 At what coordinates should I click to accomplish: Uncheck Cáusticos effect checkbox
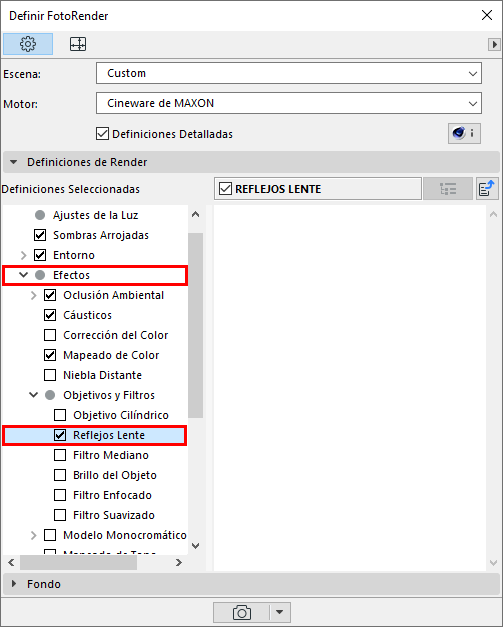pos(50,315)
